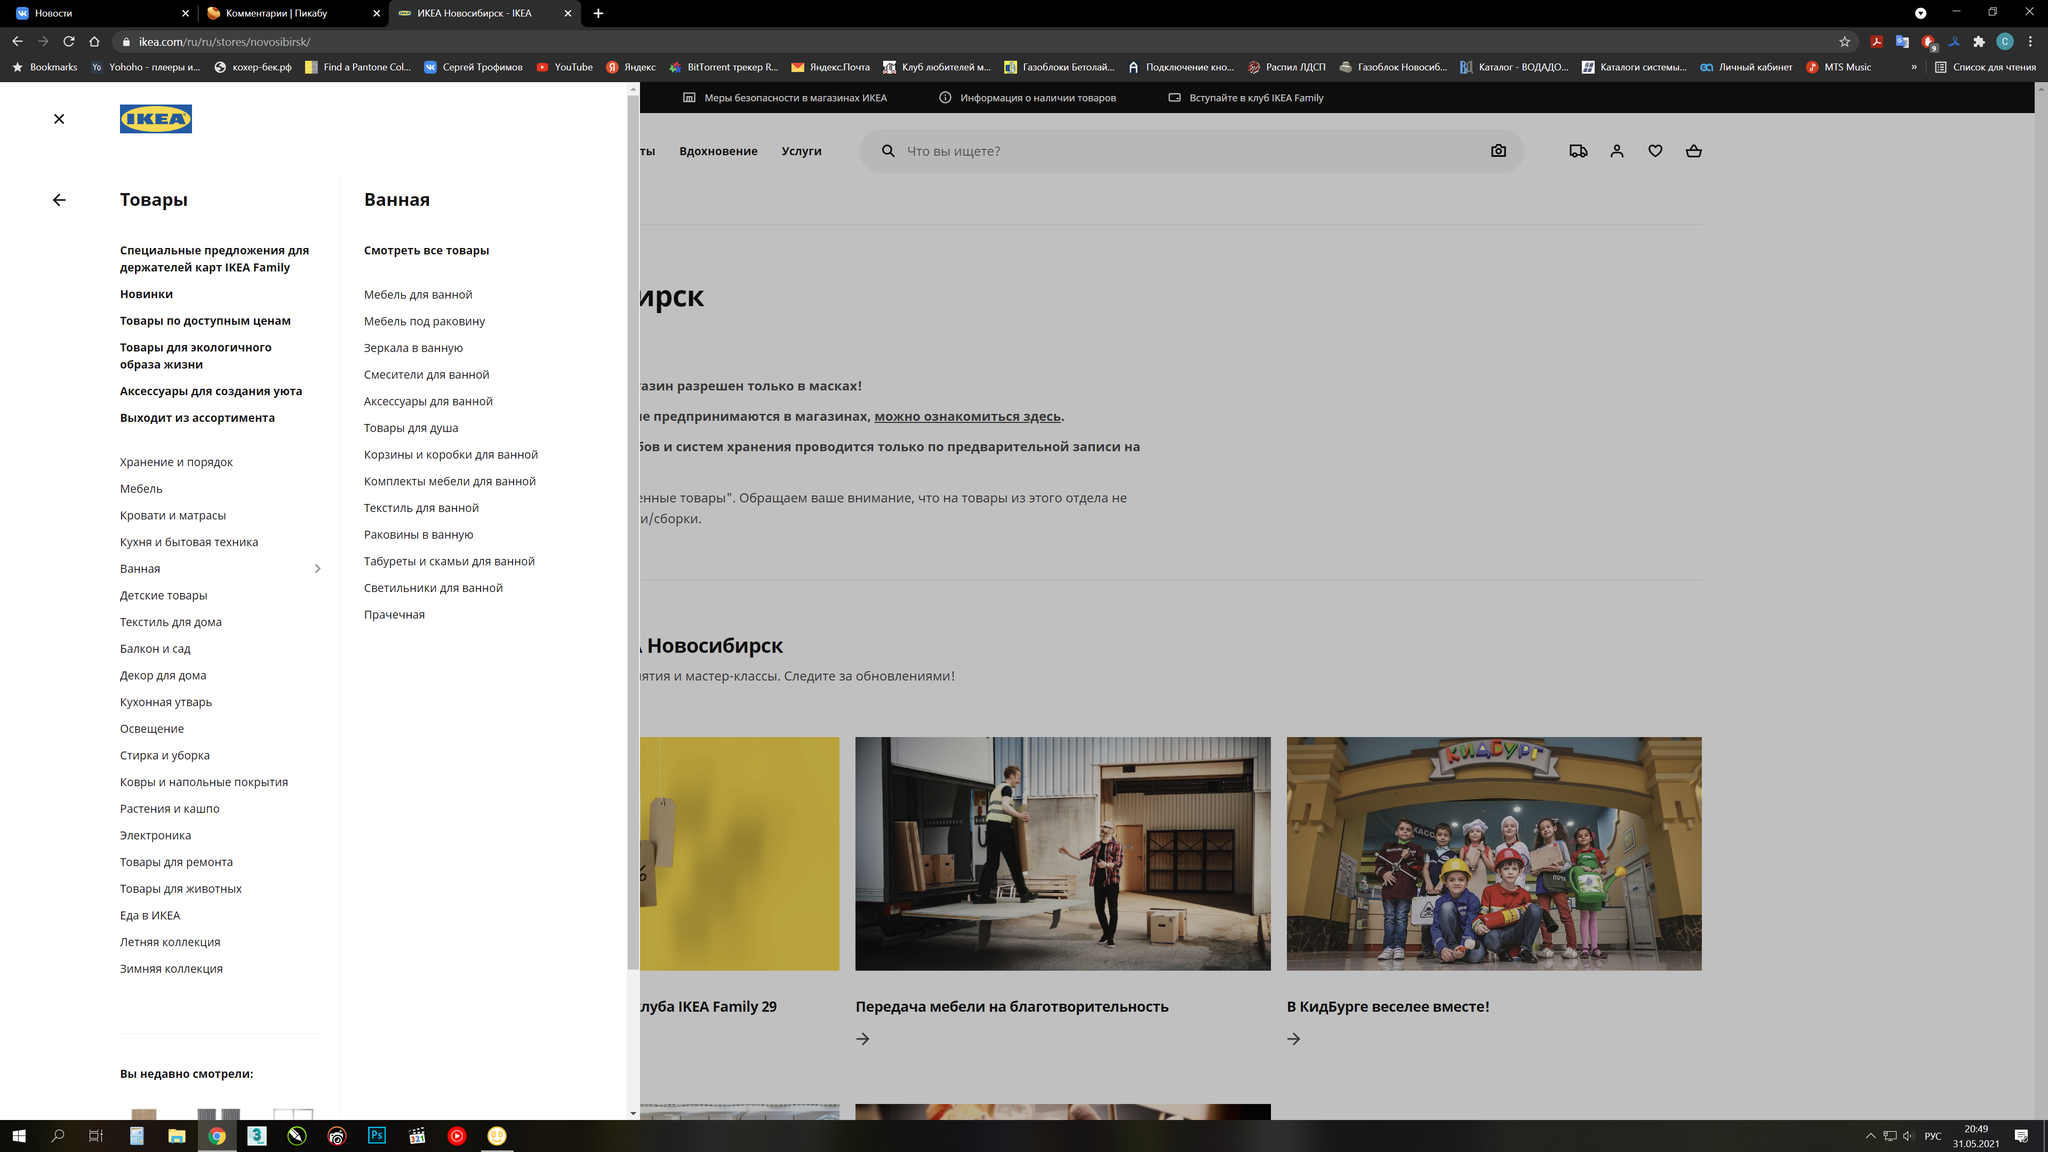Open the Chrome three-dot menu
Image resolution: width=2048 pixels, height=1152 pixels.
(x=2030, y=41)
